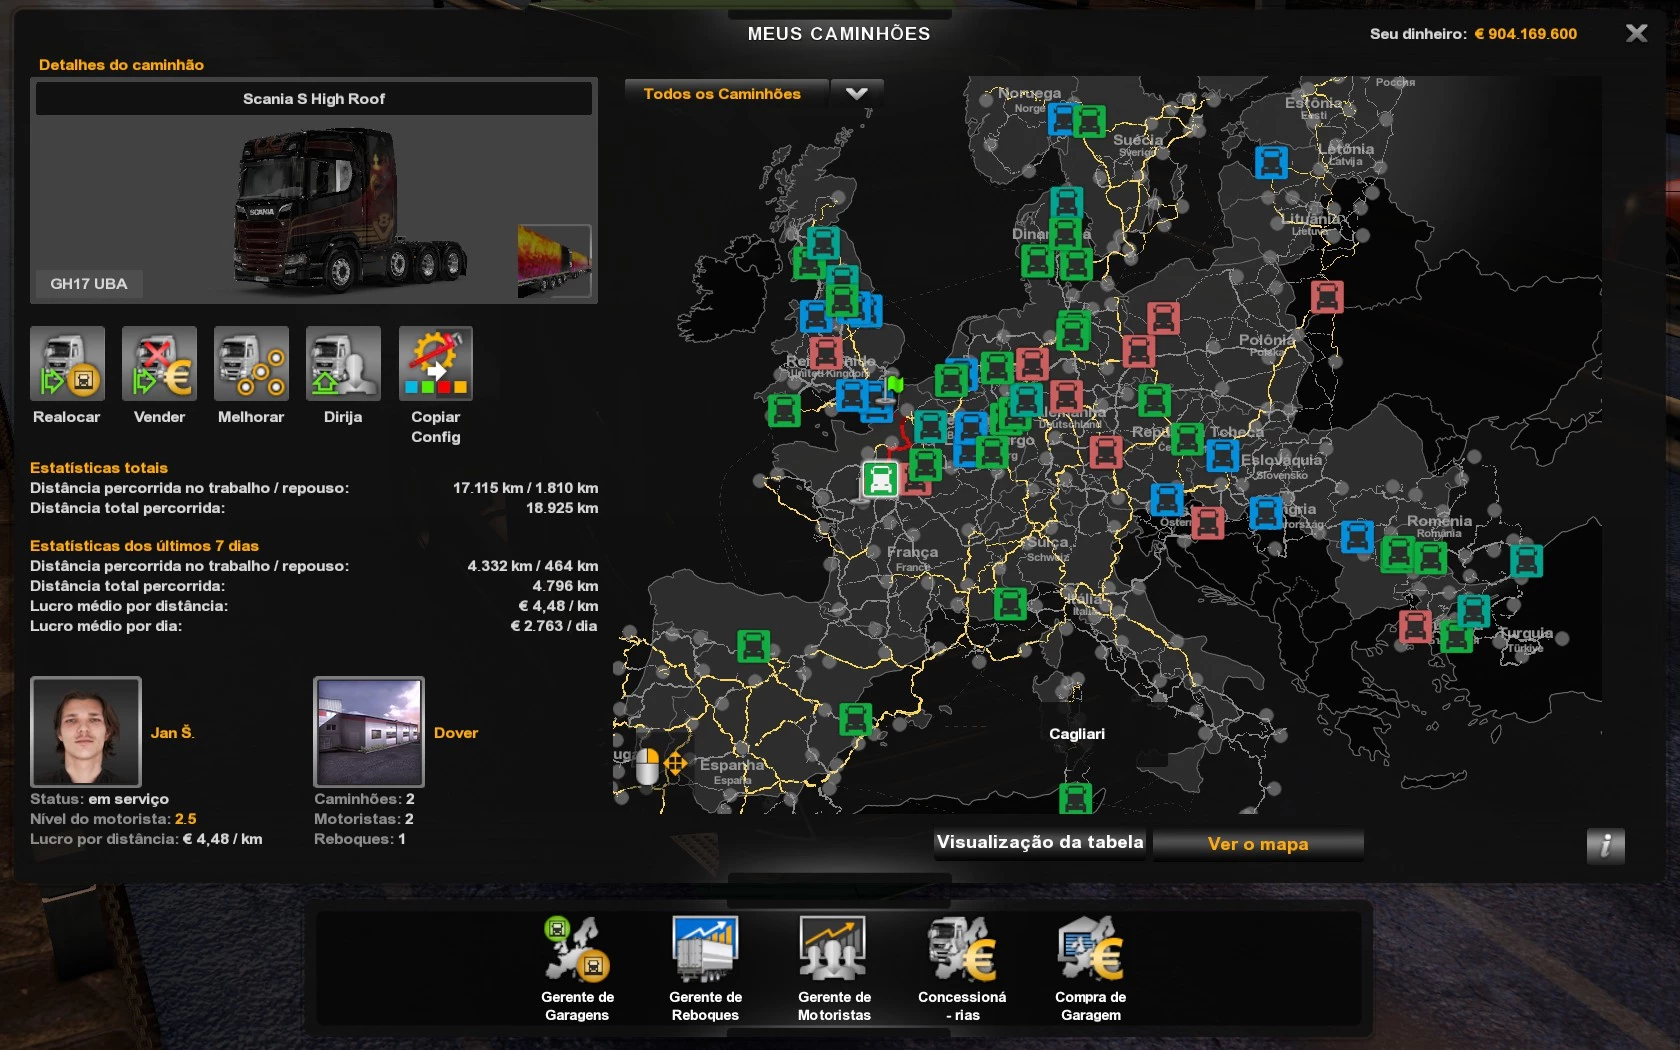The width and height of the screenshot is (1680, 1050).
Task: Switch to Ver o mapa view
Action: coord(1257,844)
